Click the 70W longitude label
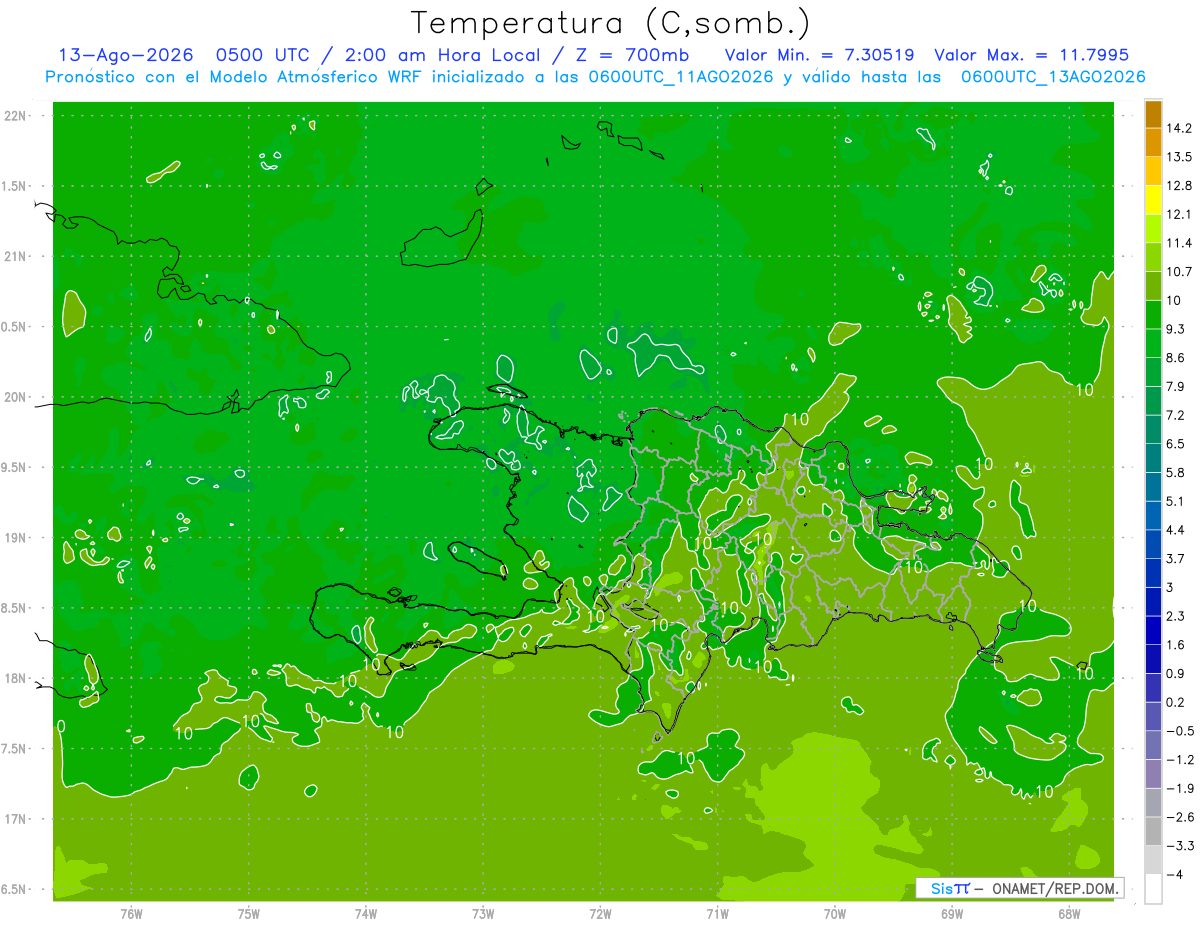This screenshot has width=1200, height=927. (835, 914)
